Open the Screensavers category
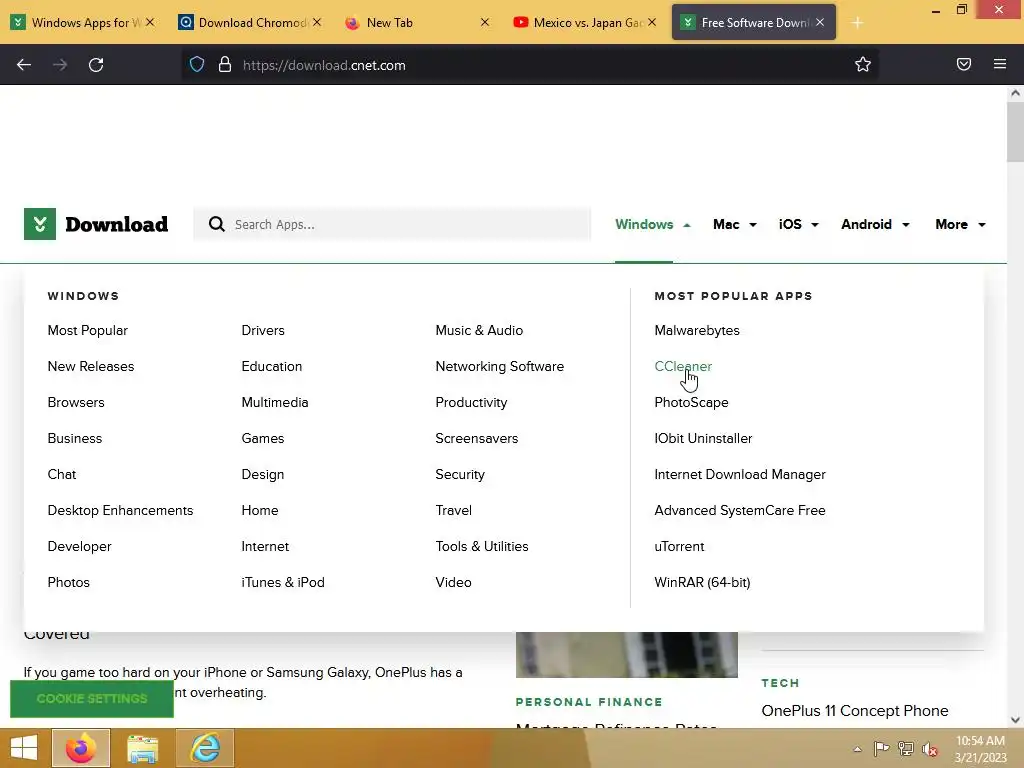This screenshot has width=1024, height=768. (477, 438)
